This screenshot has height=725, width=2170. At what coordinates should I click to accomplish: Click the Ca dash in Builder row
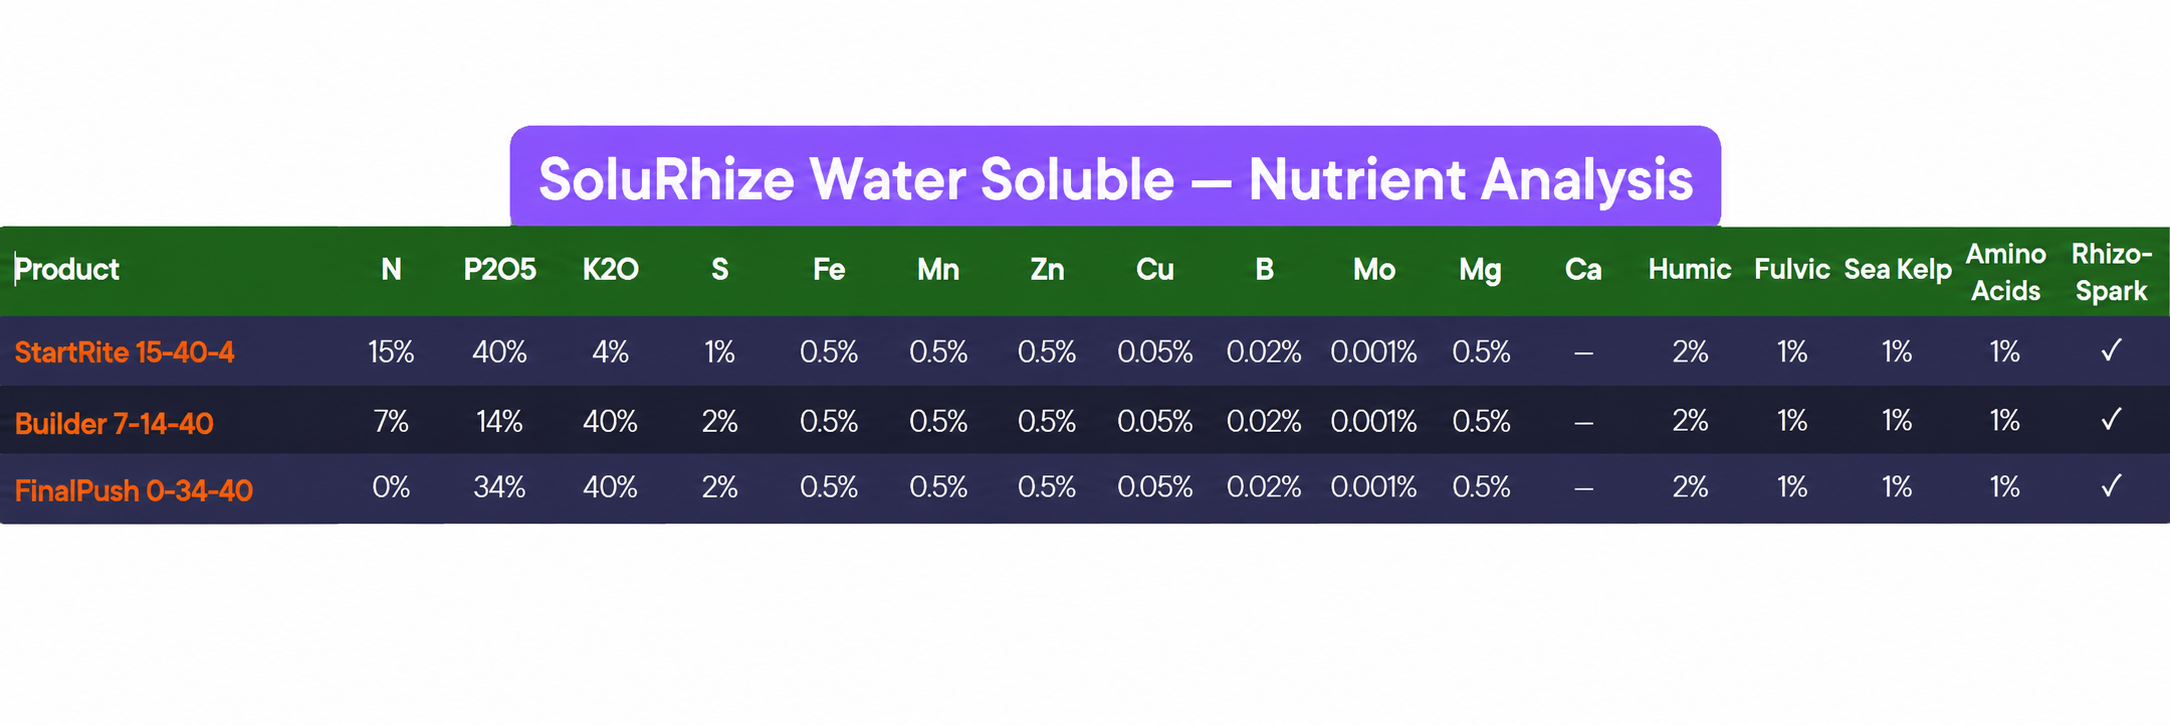1583,422
